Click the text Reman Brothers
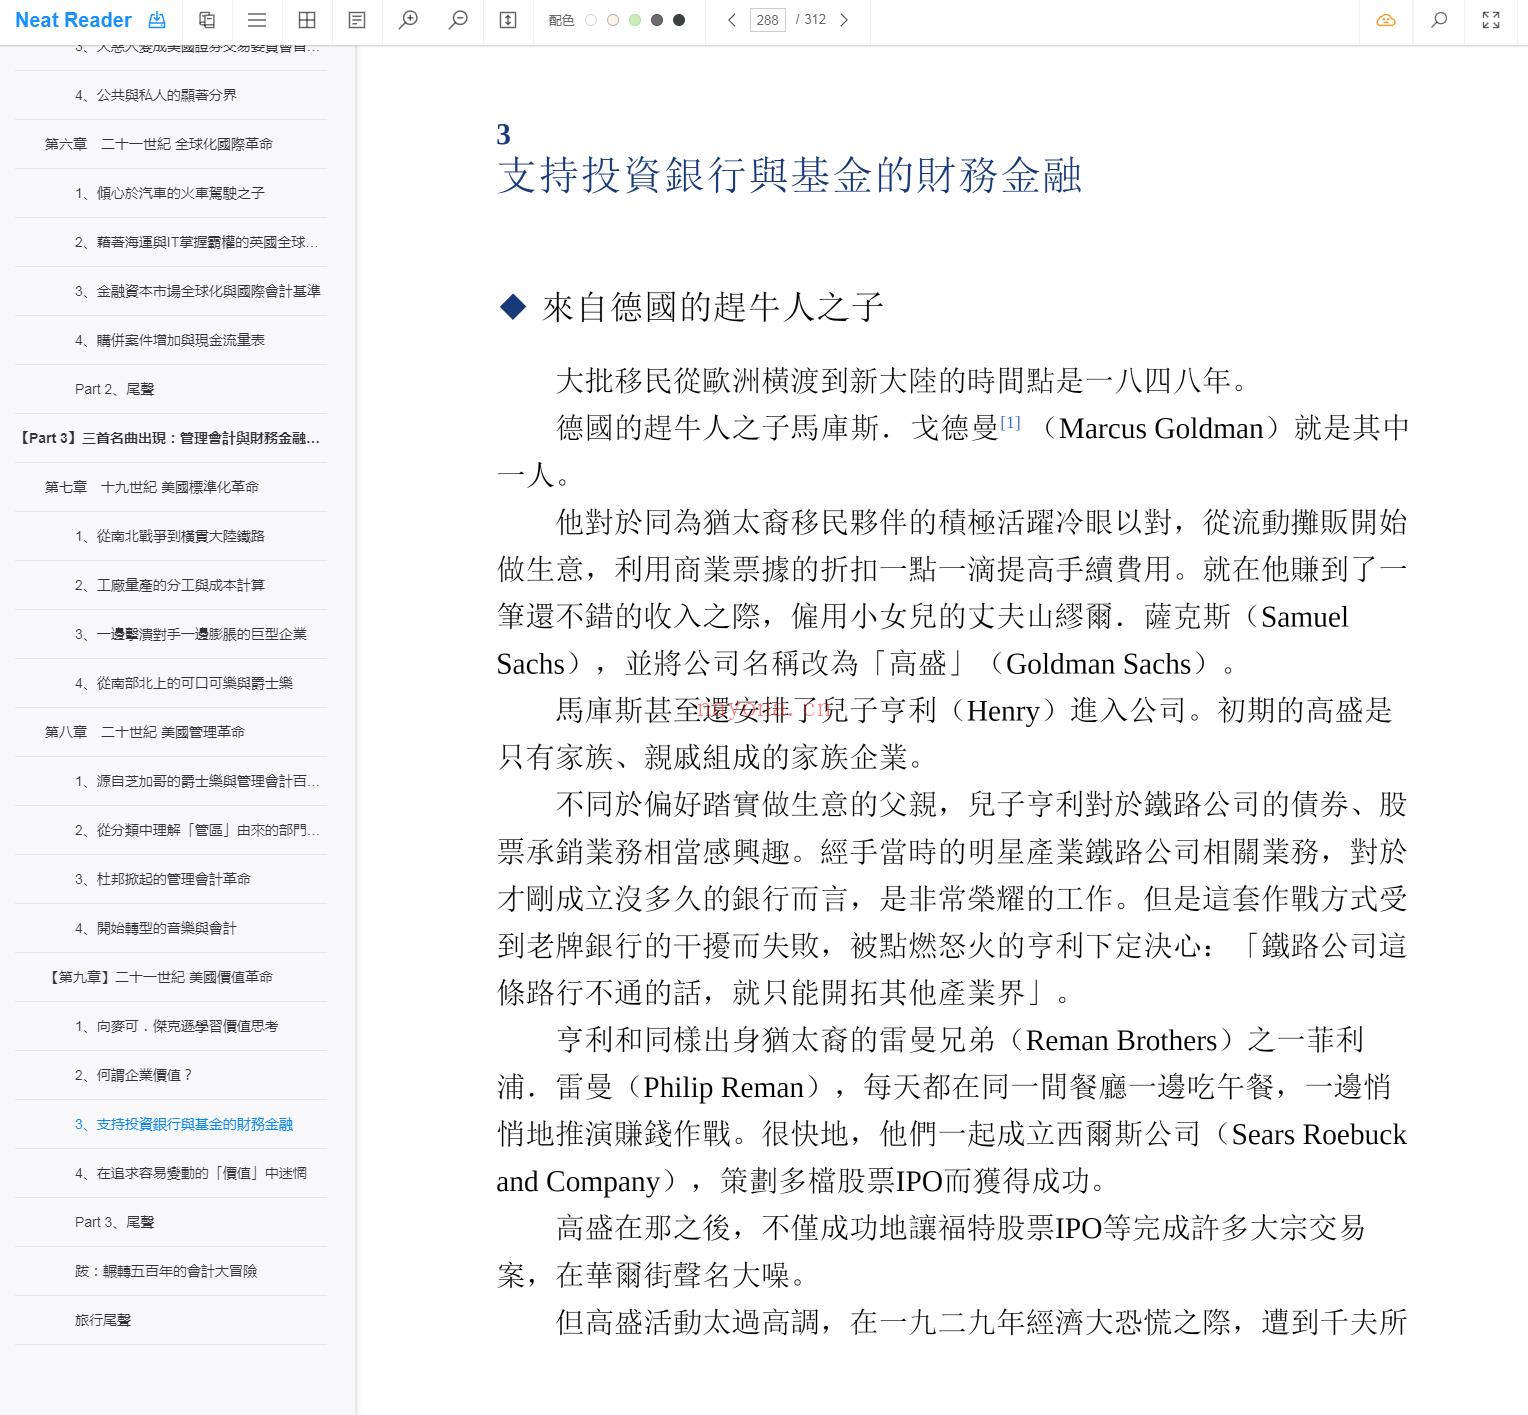 [x=1121, y=1040]
